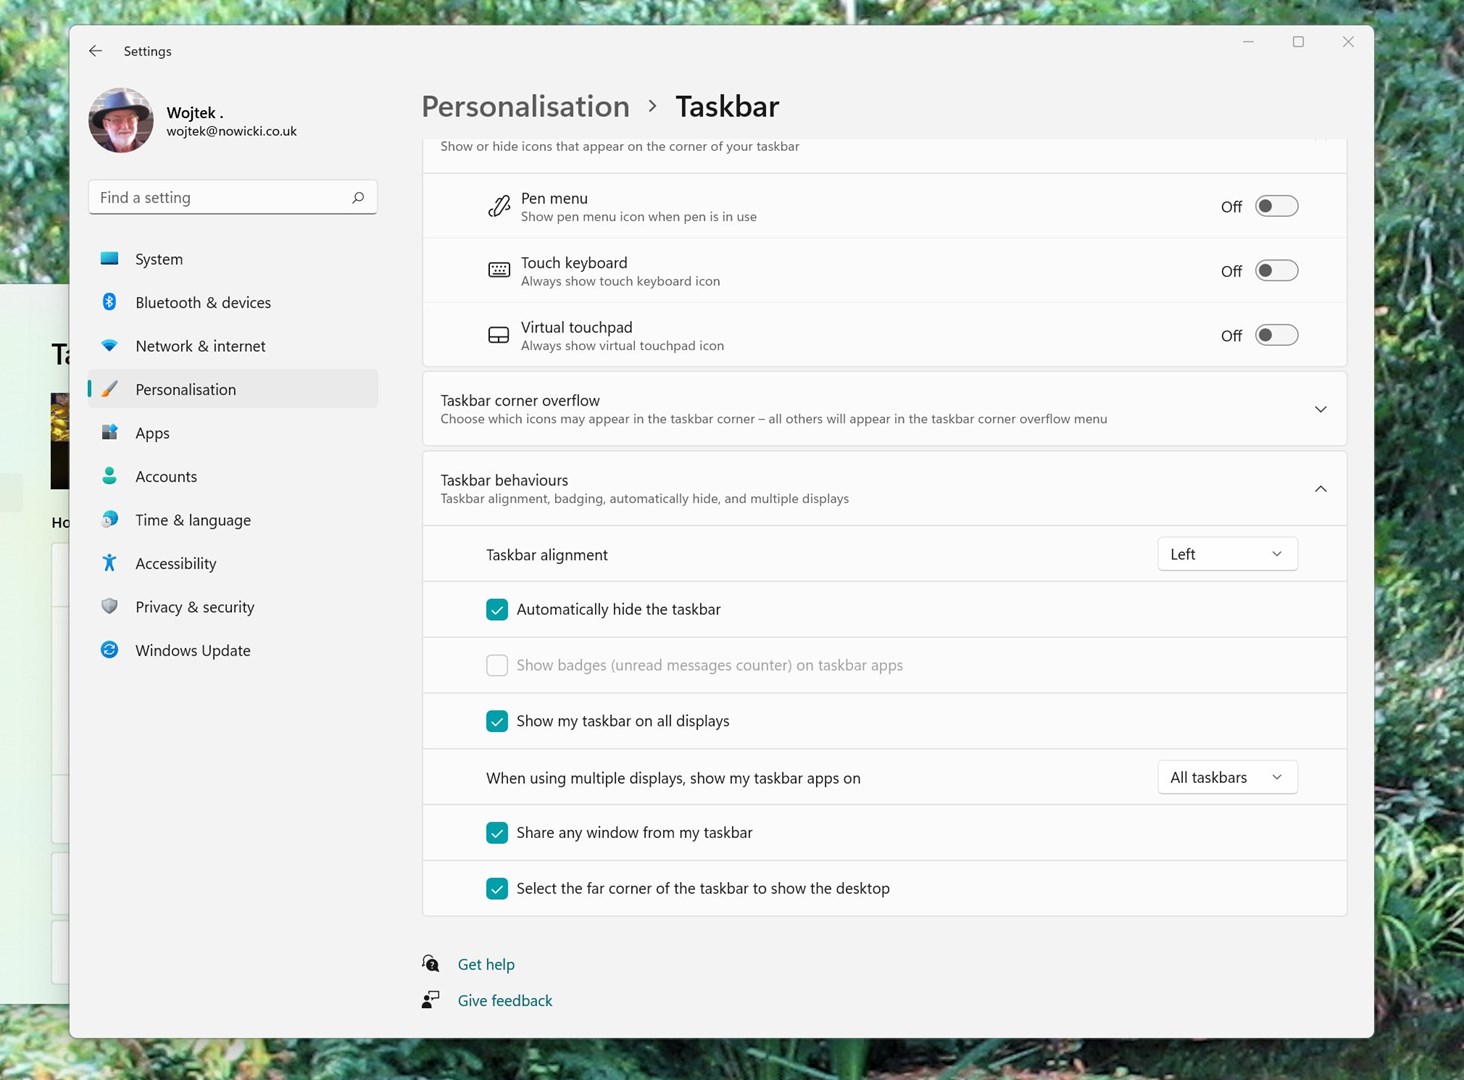Click the Personalisation paintbrush icon
Image resolution: width=1464 pixels, height=1080 pixels.
coord(110,389)
